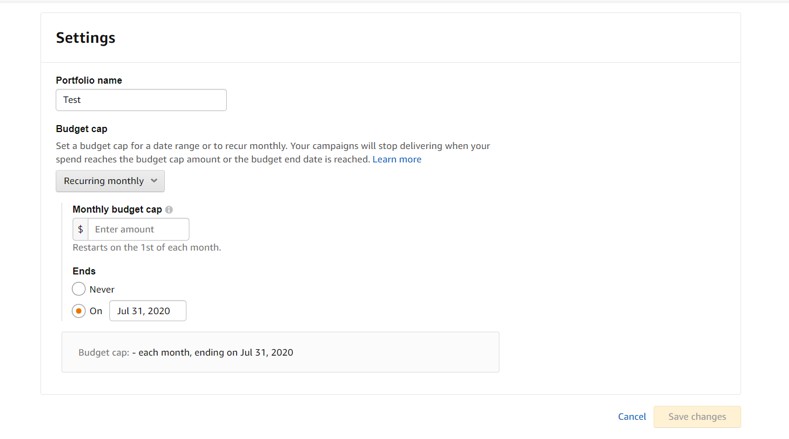Click the Learn more link
This screenshot has width=789, height=439.
(x=396, y=160)
